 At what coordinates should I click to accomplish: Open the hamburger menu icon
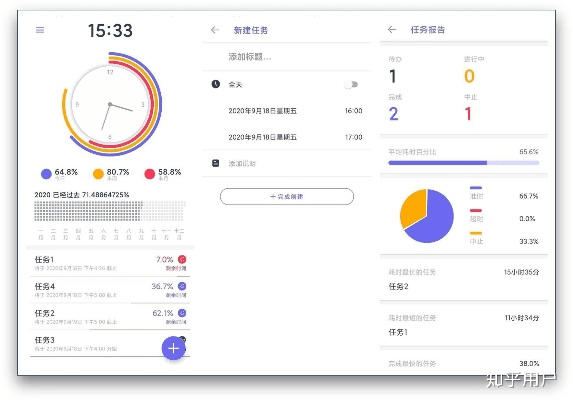40,30
